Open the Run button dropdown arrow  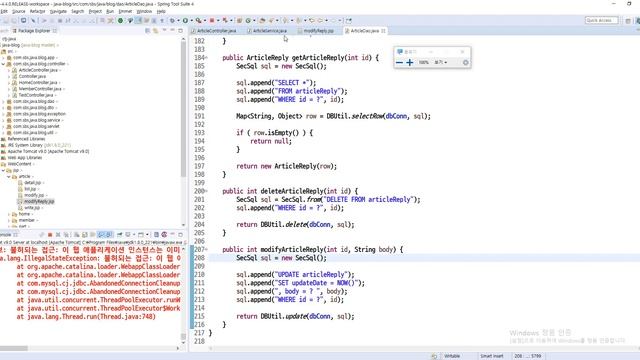[191, 20]
